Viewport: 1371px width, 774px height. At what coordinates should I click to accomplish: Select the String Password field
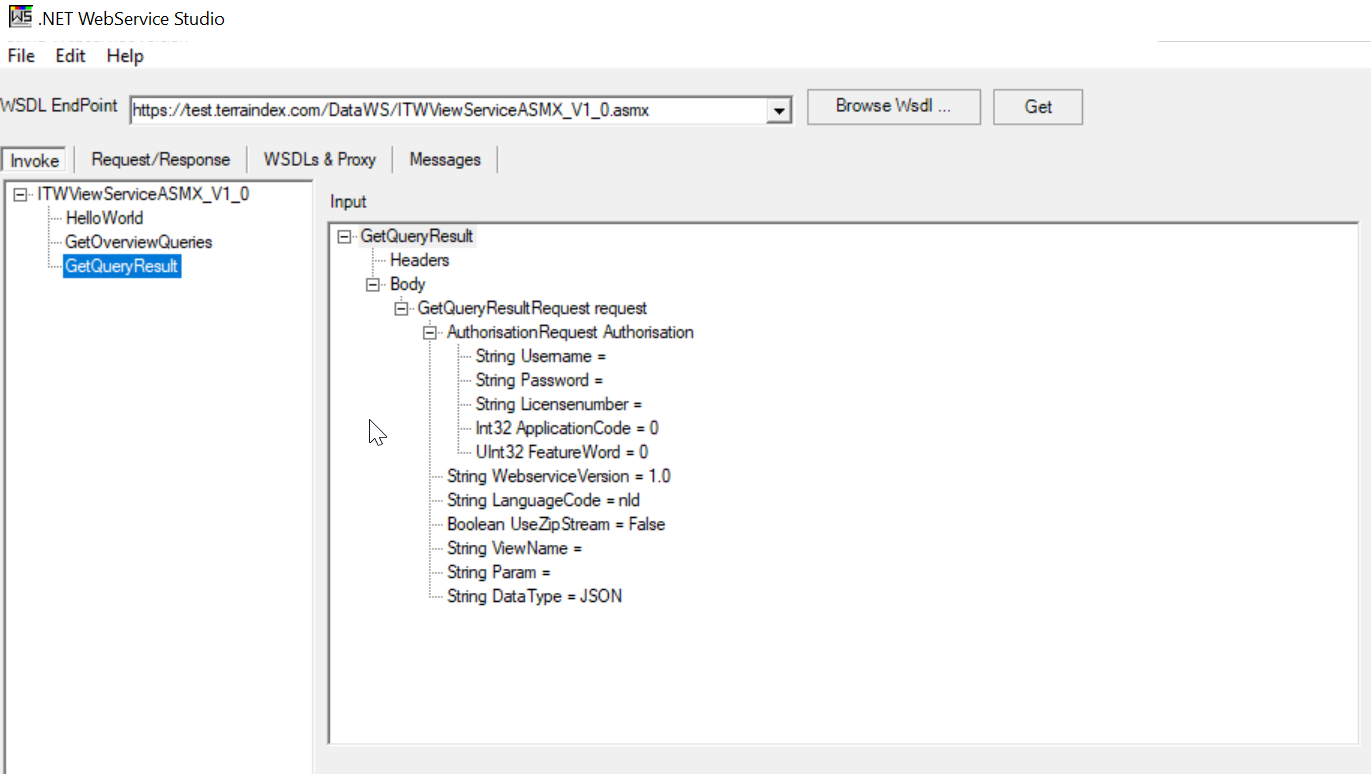coord(539,380)
